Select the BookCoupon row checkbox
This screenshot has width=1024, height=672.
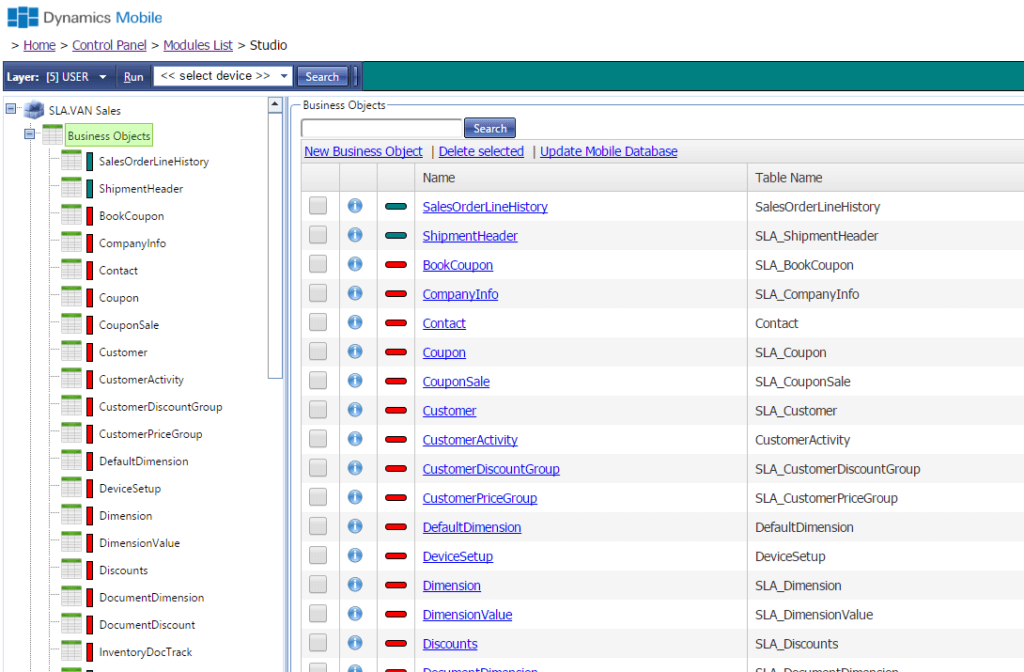tap(318, 264)
